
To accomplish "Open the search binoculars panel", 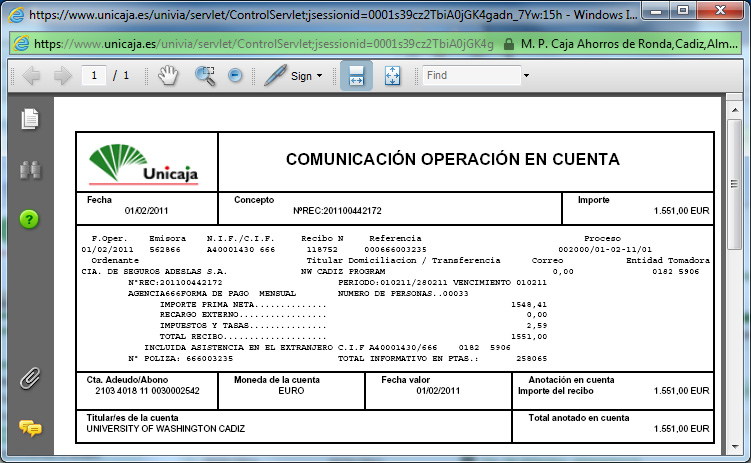I will pyautogui.click(x=30, y=170).
